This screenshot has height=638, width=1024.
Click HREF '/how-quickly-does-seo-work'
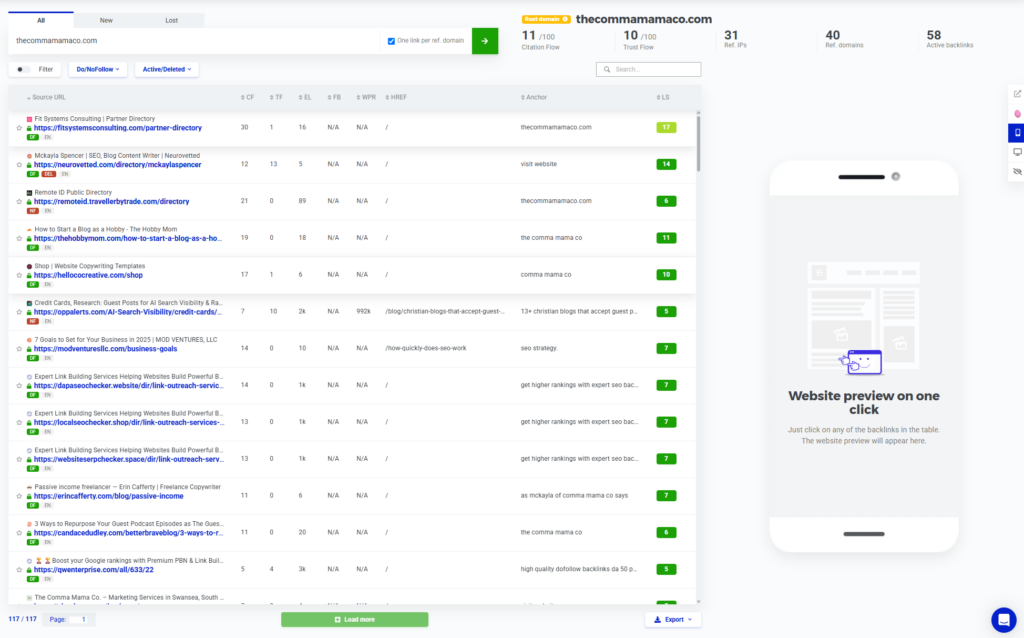coord(426,348)
